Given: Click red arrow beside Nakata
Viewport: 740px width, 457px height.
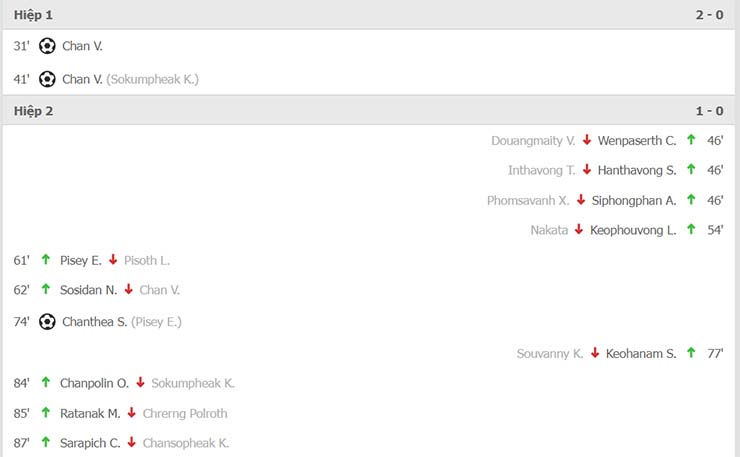Looking at the screenshot, I should point(579,229).
